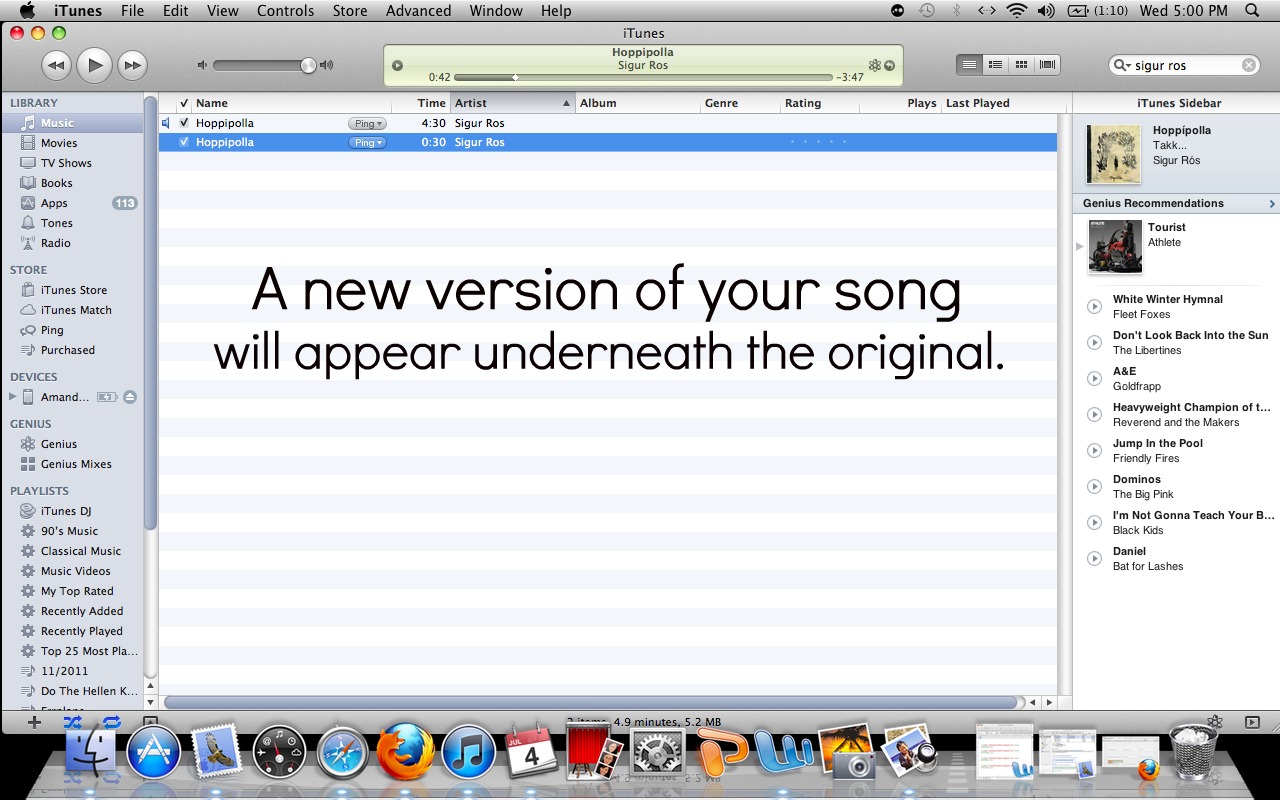This screenshot has height=800, width=1280.
Task: Uncheck second Hoppipolla 0:30 song checkbox
Action: click(x=184, y=142)
